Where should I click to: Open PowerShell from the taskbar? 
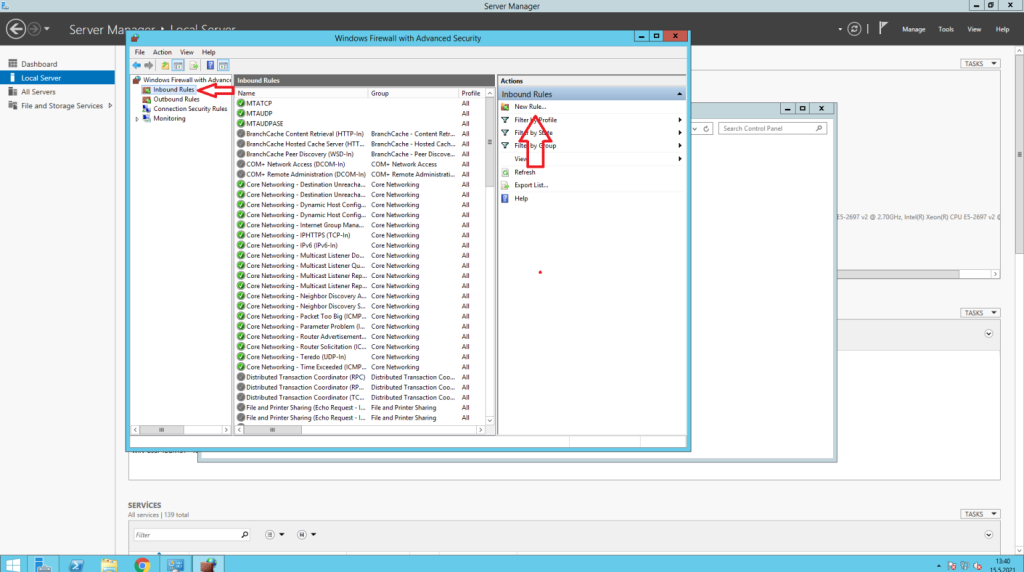(76, 565)
